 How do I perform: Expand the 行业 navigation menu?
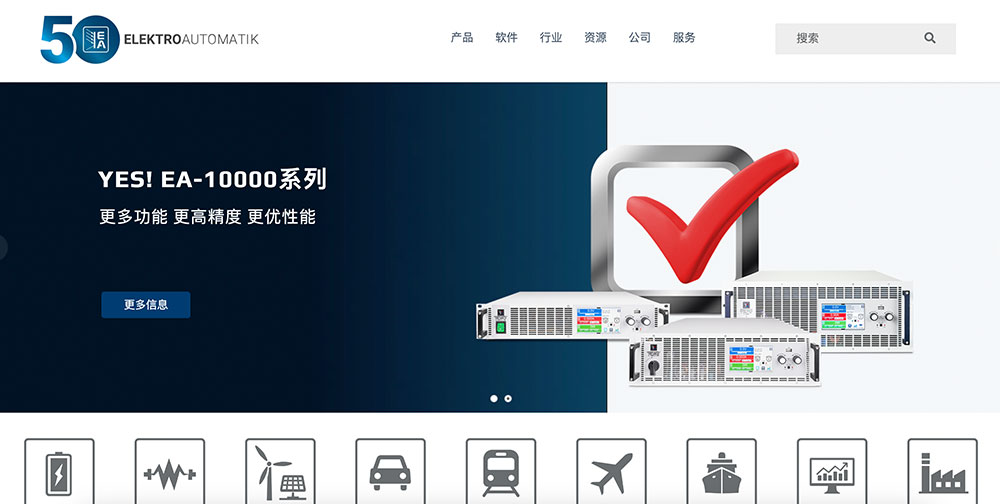coord(551,38)
